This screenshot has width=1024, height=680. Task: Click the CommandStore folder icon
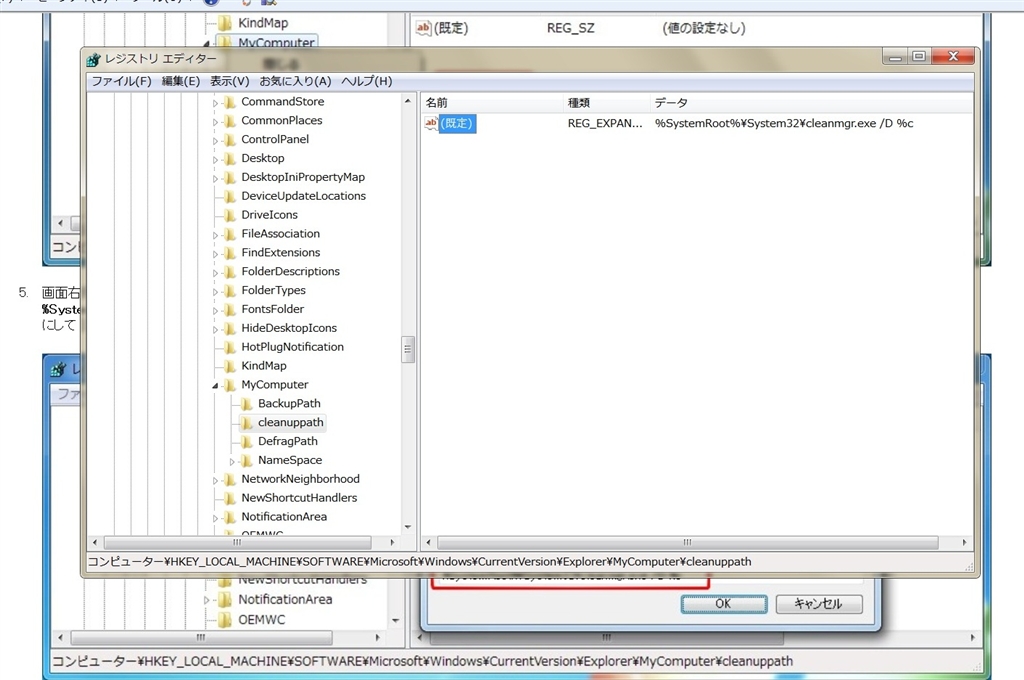click(229, 102)
